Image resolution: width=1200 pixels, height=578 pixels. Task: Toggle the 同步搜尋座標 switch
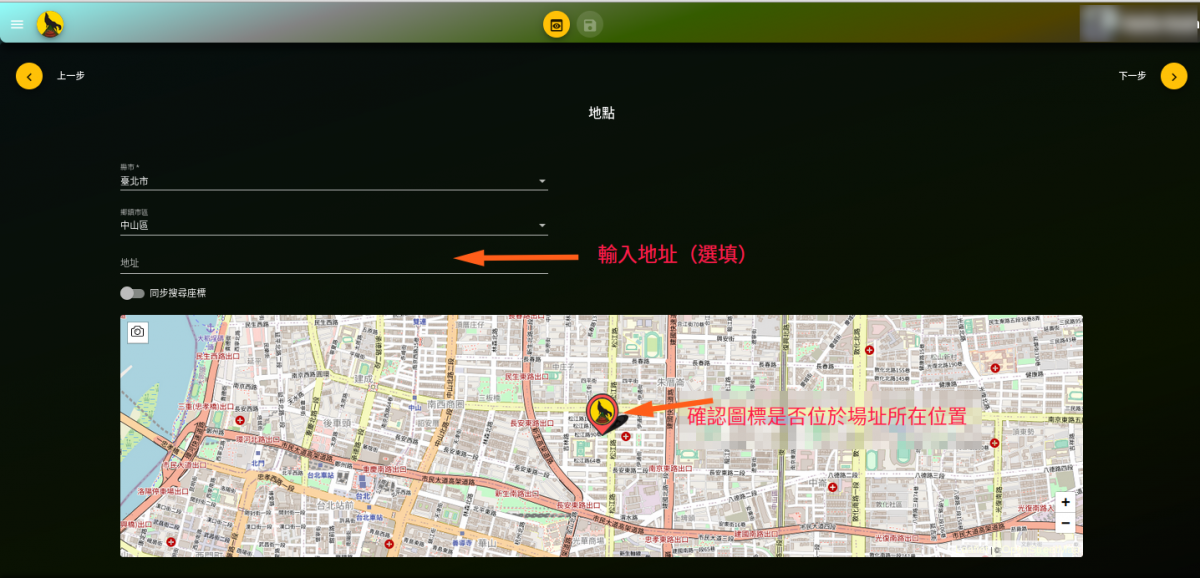132,293
